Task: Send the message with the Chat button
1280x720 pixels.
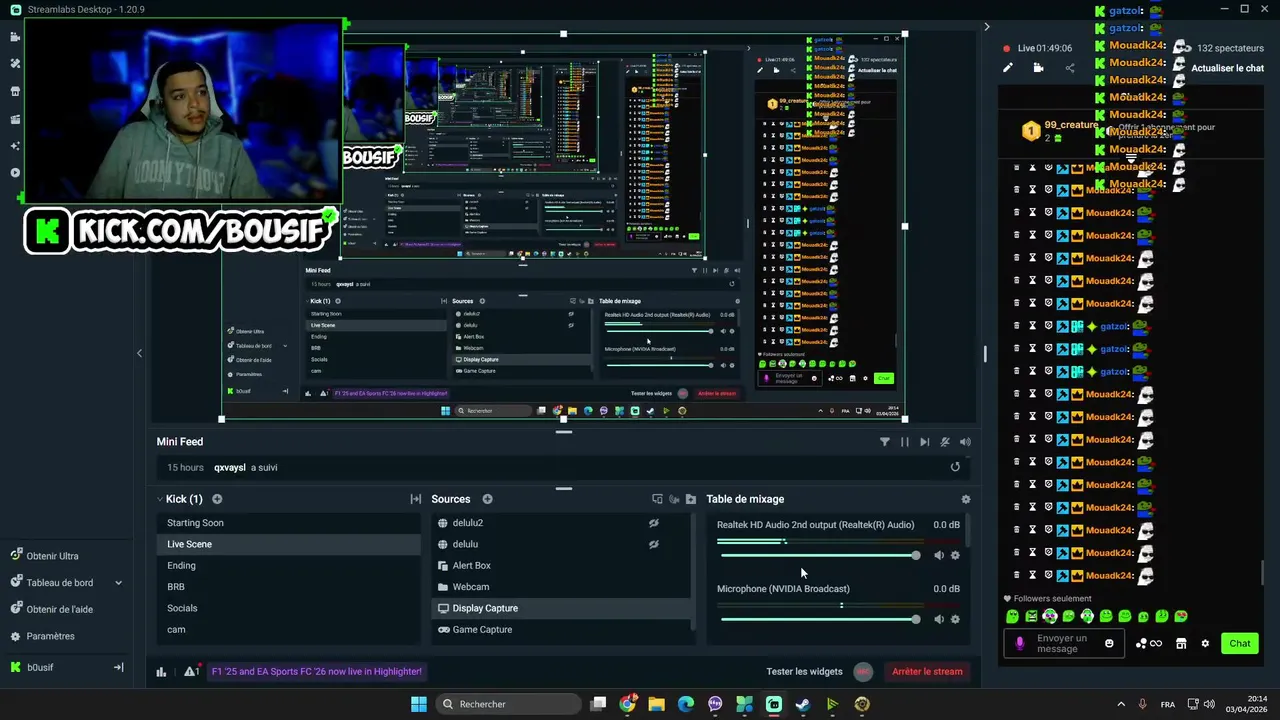Action: point(1240,644)
